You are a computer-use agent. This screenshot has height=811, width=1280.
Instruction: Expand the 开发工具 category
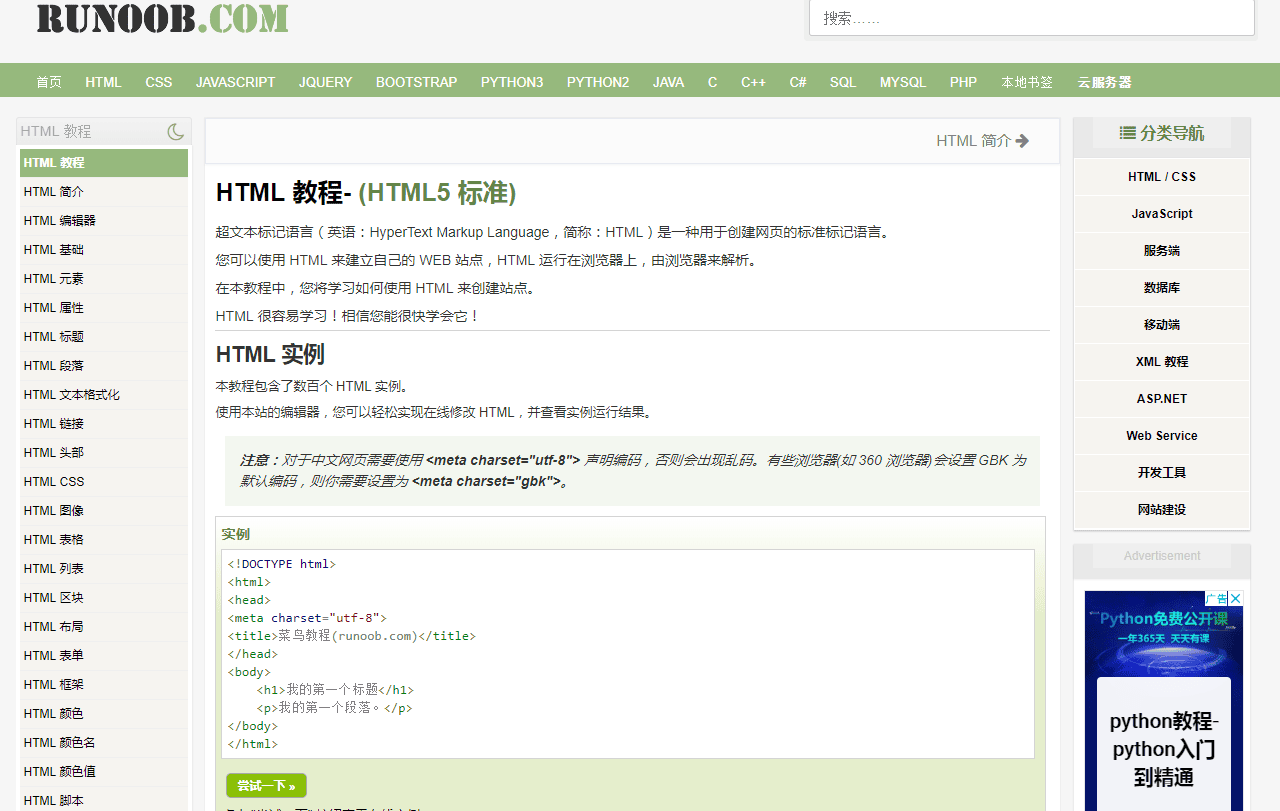pos(1161,473)
